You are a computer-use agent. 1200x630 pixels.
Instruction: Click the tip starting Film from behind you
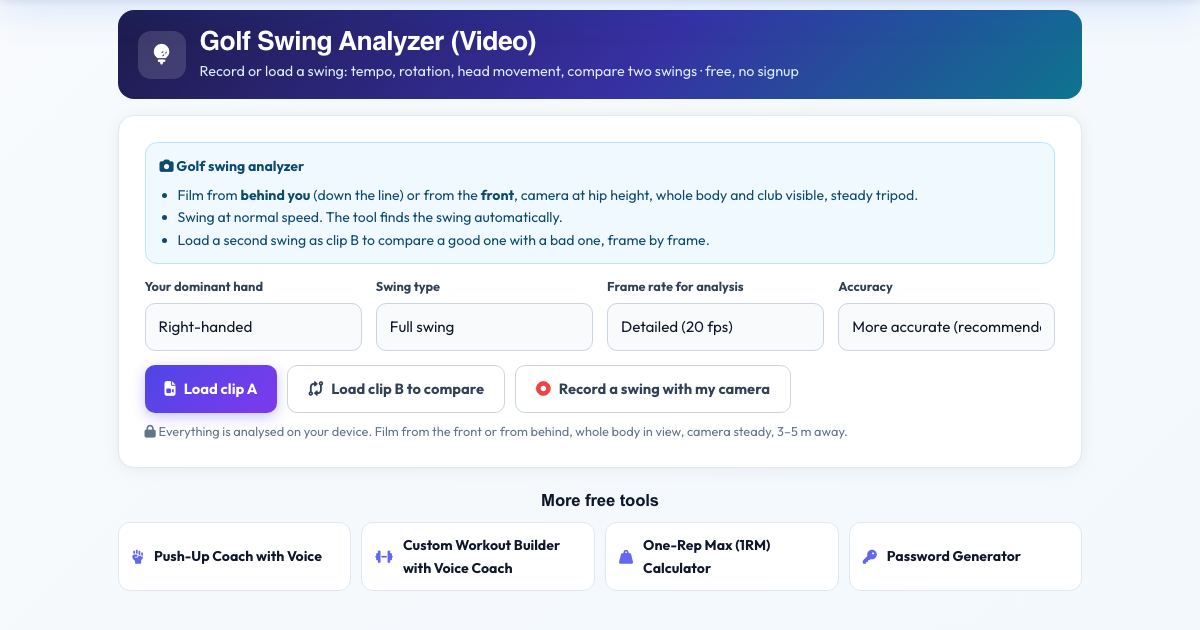coord(547,195)
